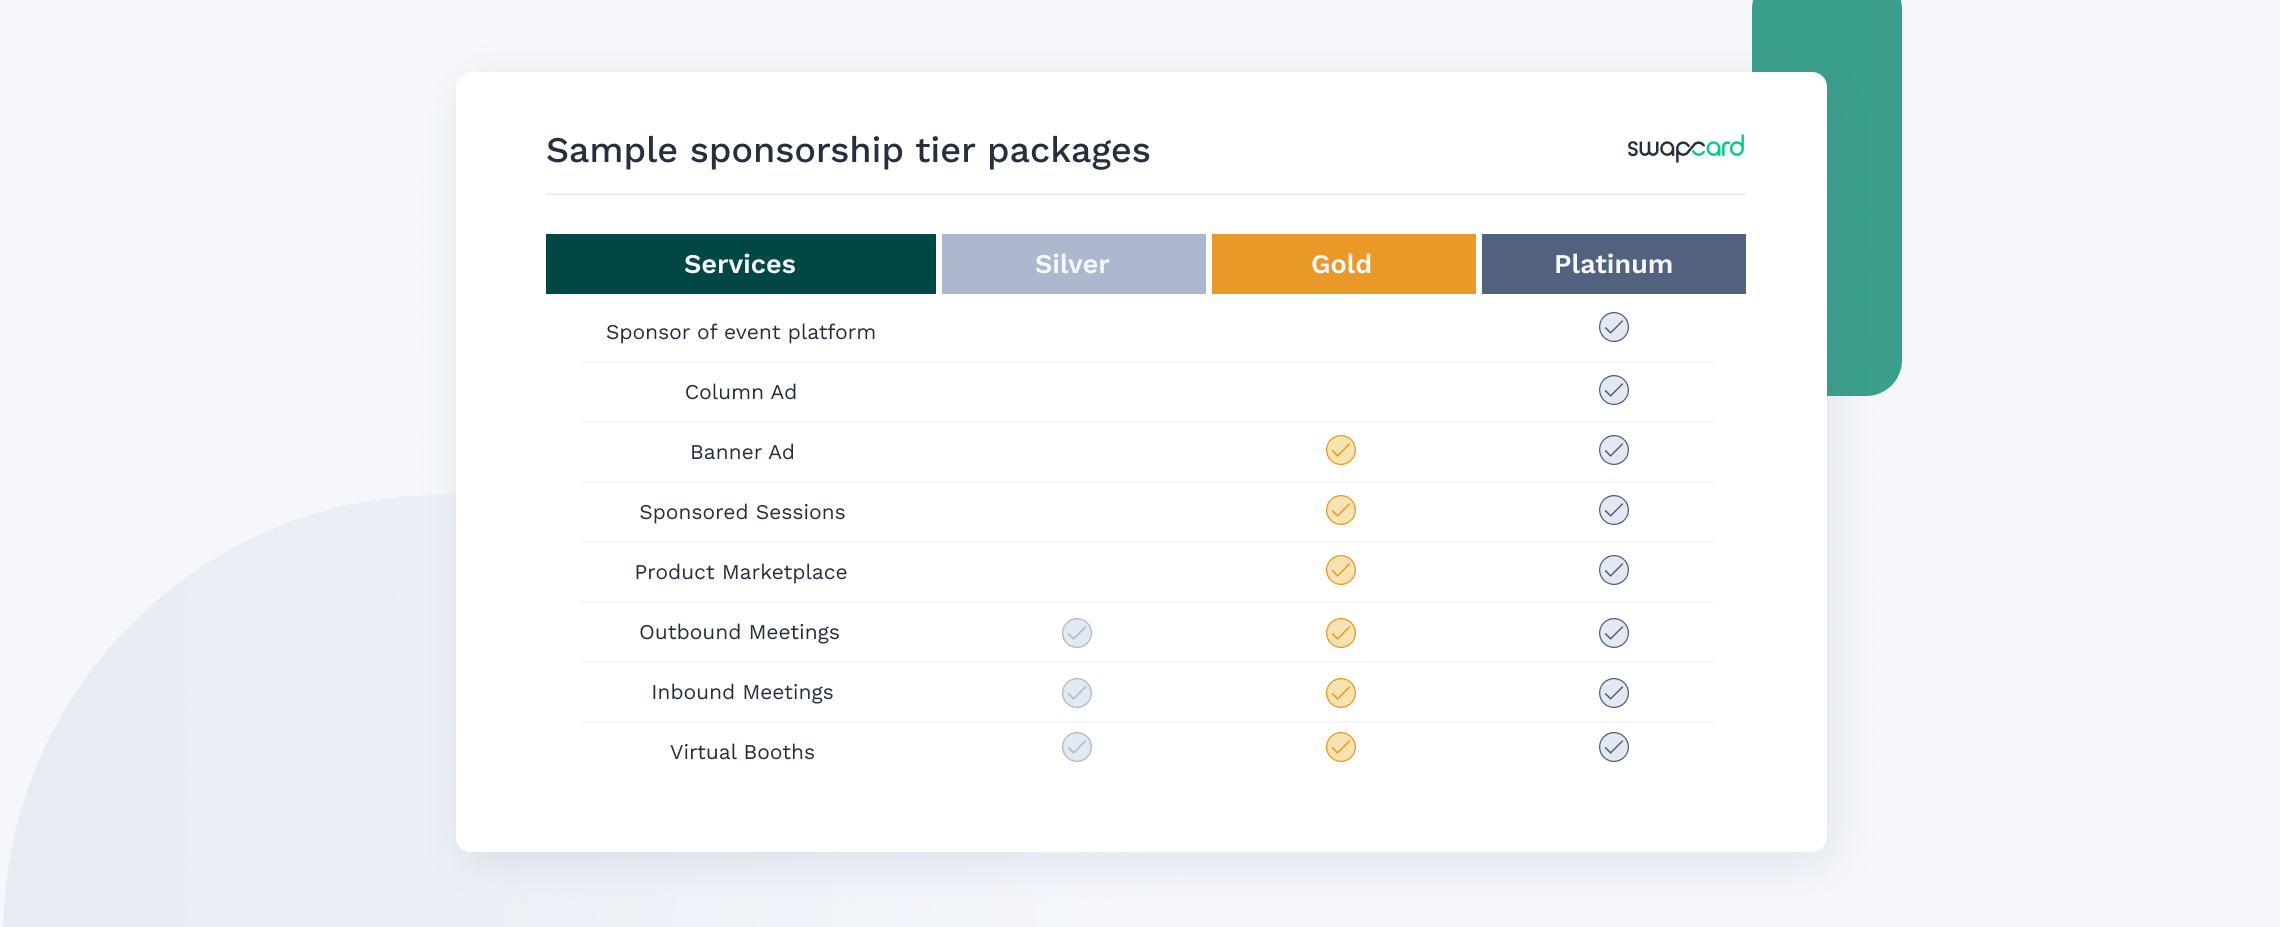Click Platinum checkmark for Product Marketplace
The height and width of the screenshot is (927, 2280).
pyautogui.click(x=1614, y=570)
